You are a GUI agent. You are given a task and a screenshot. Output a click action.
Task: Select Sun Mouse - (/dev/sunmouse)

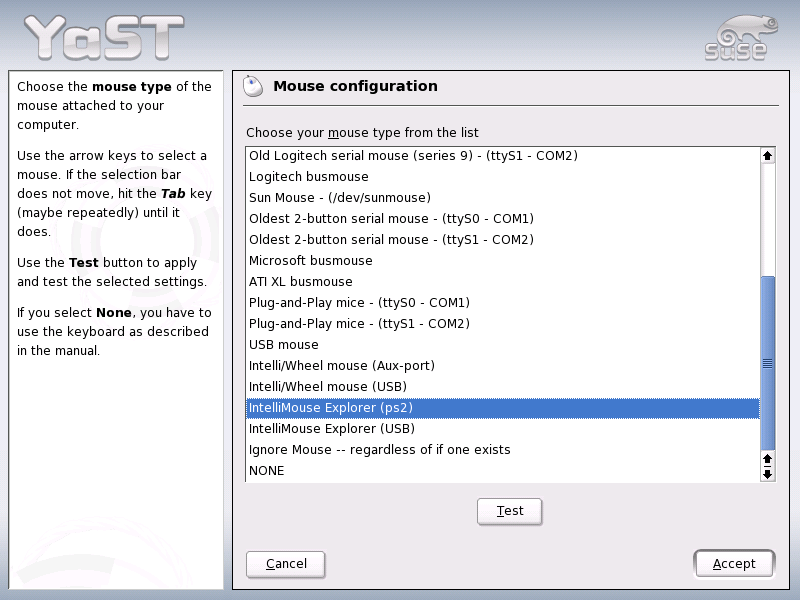click(503, 197)
